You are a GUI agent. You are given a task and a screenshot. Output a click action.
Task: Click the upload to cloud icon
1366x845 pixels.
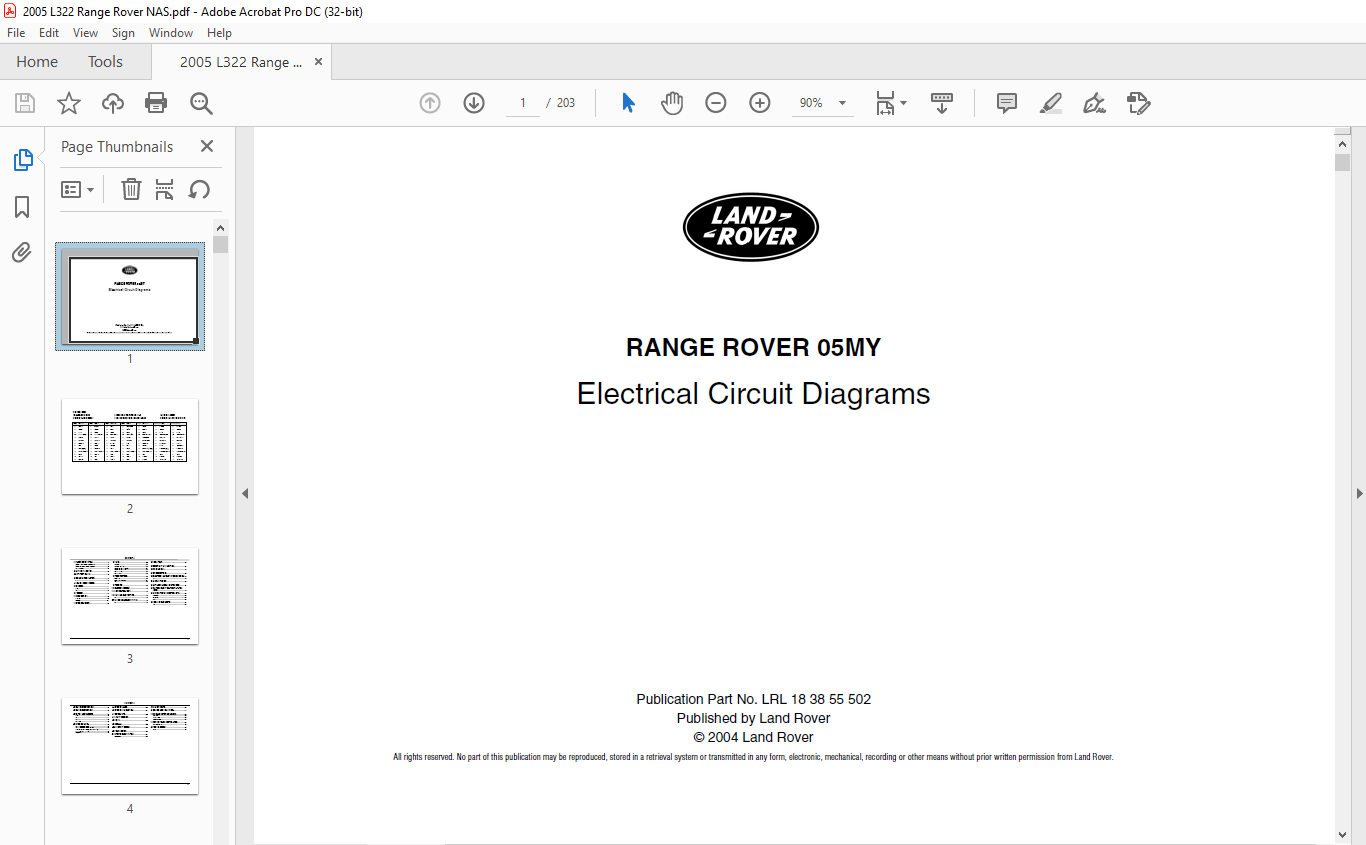pos(113,103)
